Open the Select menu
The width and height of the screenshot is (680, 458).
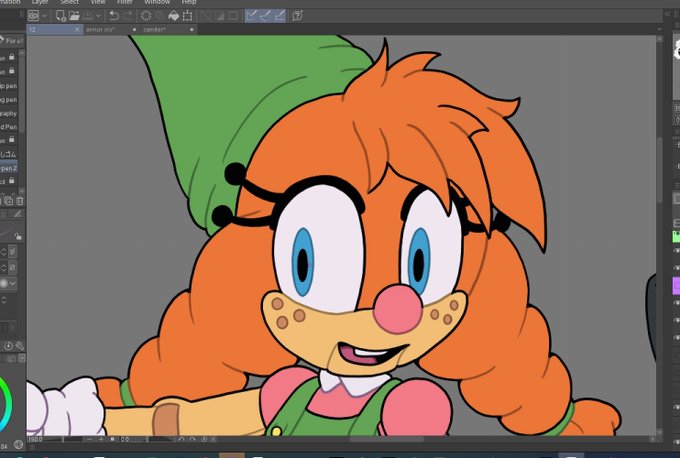(69, 2)
